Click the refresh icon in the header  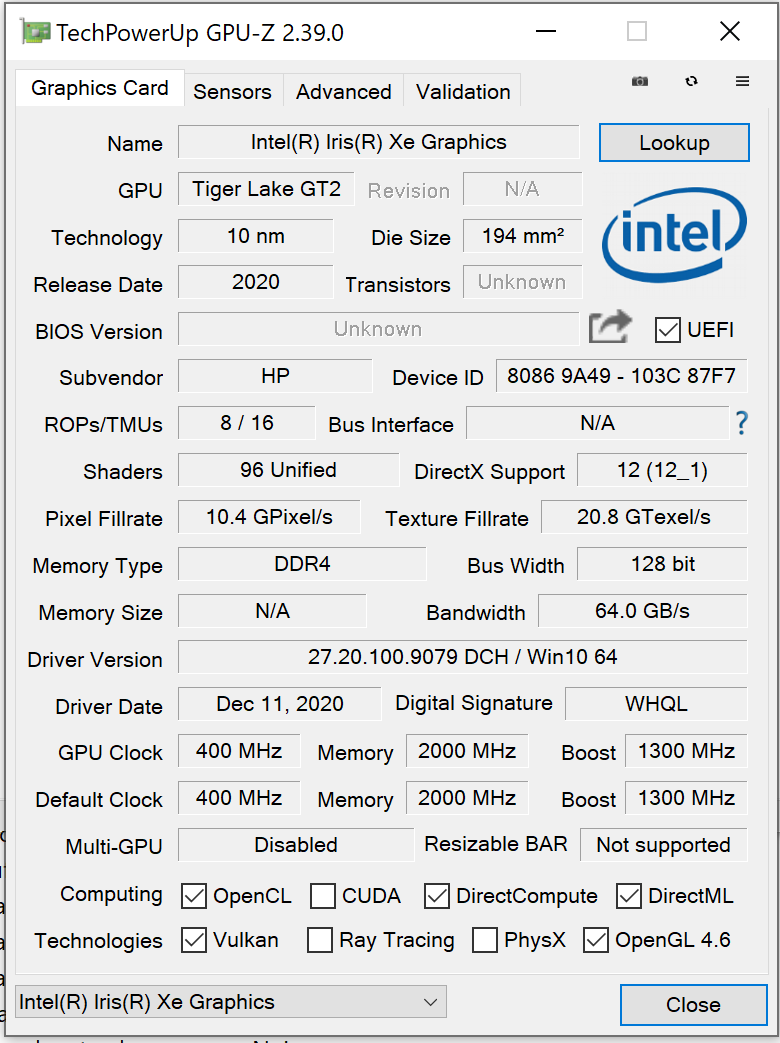click(x=691, y=82)
